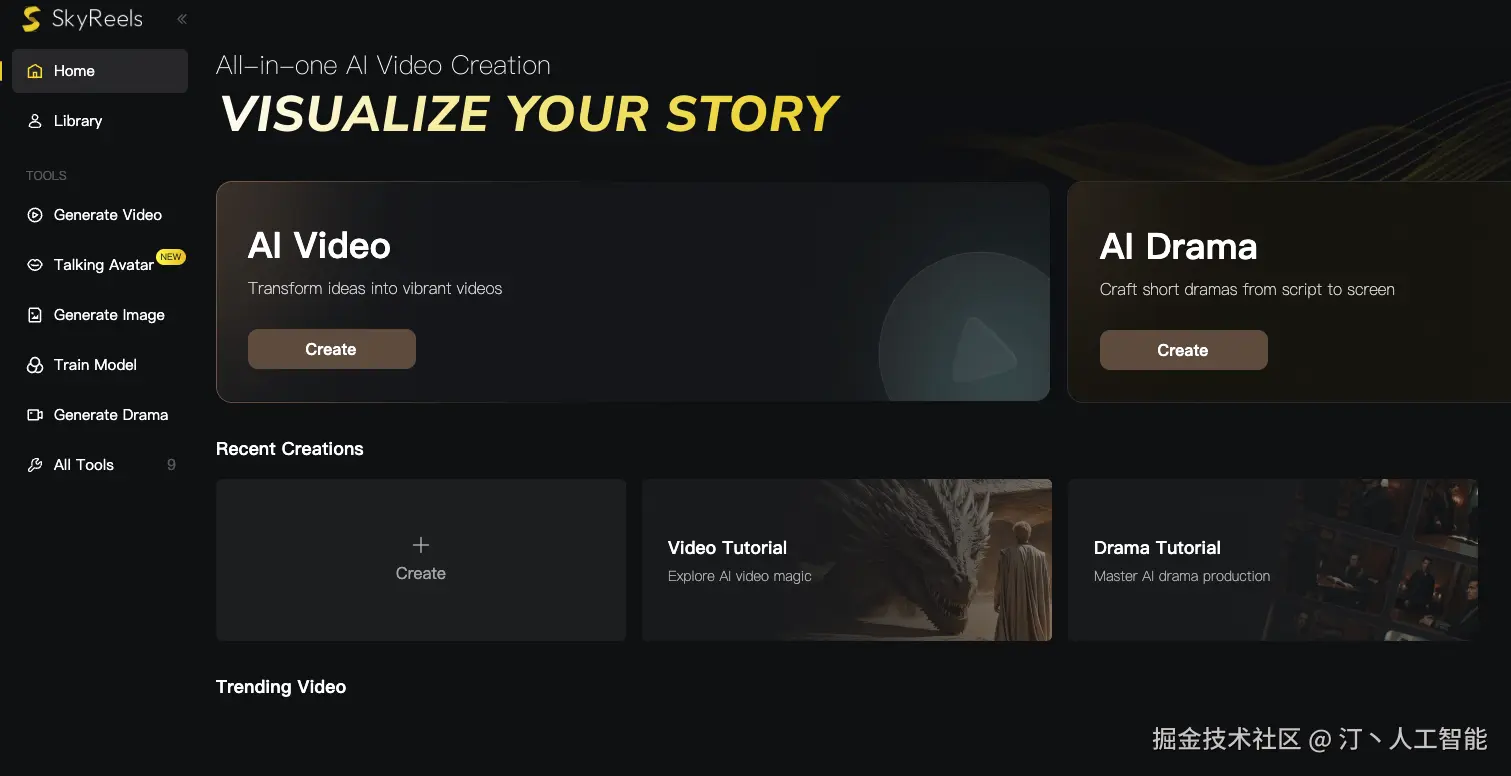Open Train Model via its icon
This screenshot has width=1511, height=776.
35,365
